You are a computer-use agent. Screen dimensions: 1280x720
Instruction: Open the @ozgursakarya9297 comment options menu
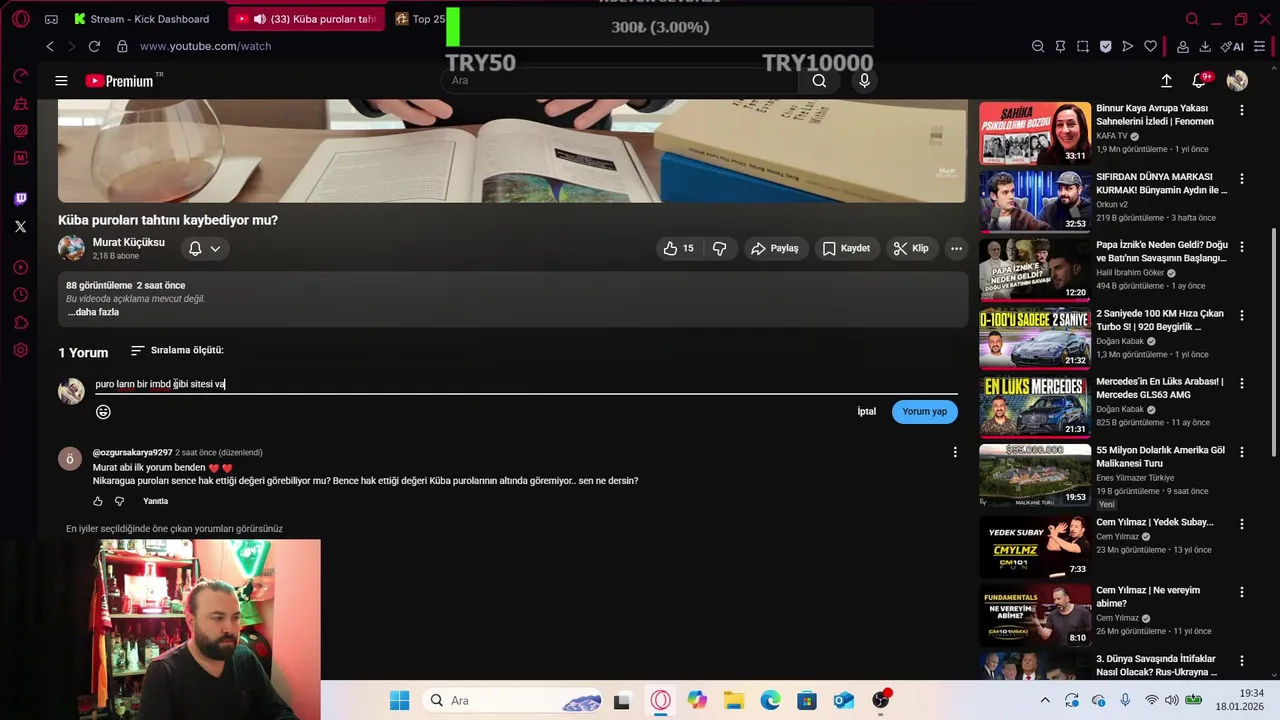coord(955,452)
